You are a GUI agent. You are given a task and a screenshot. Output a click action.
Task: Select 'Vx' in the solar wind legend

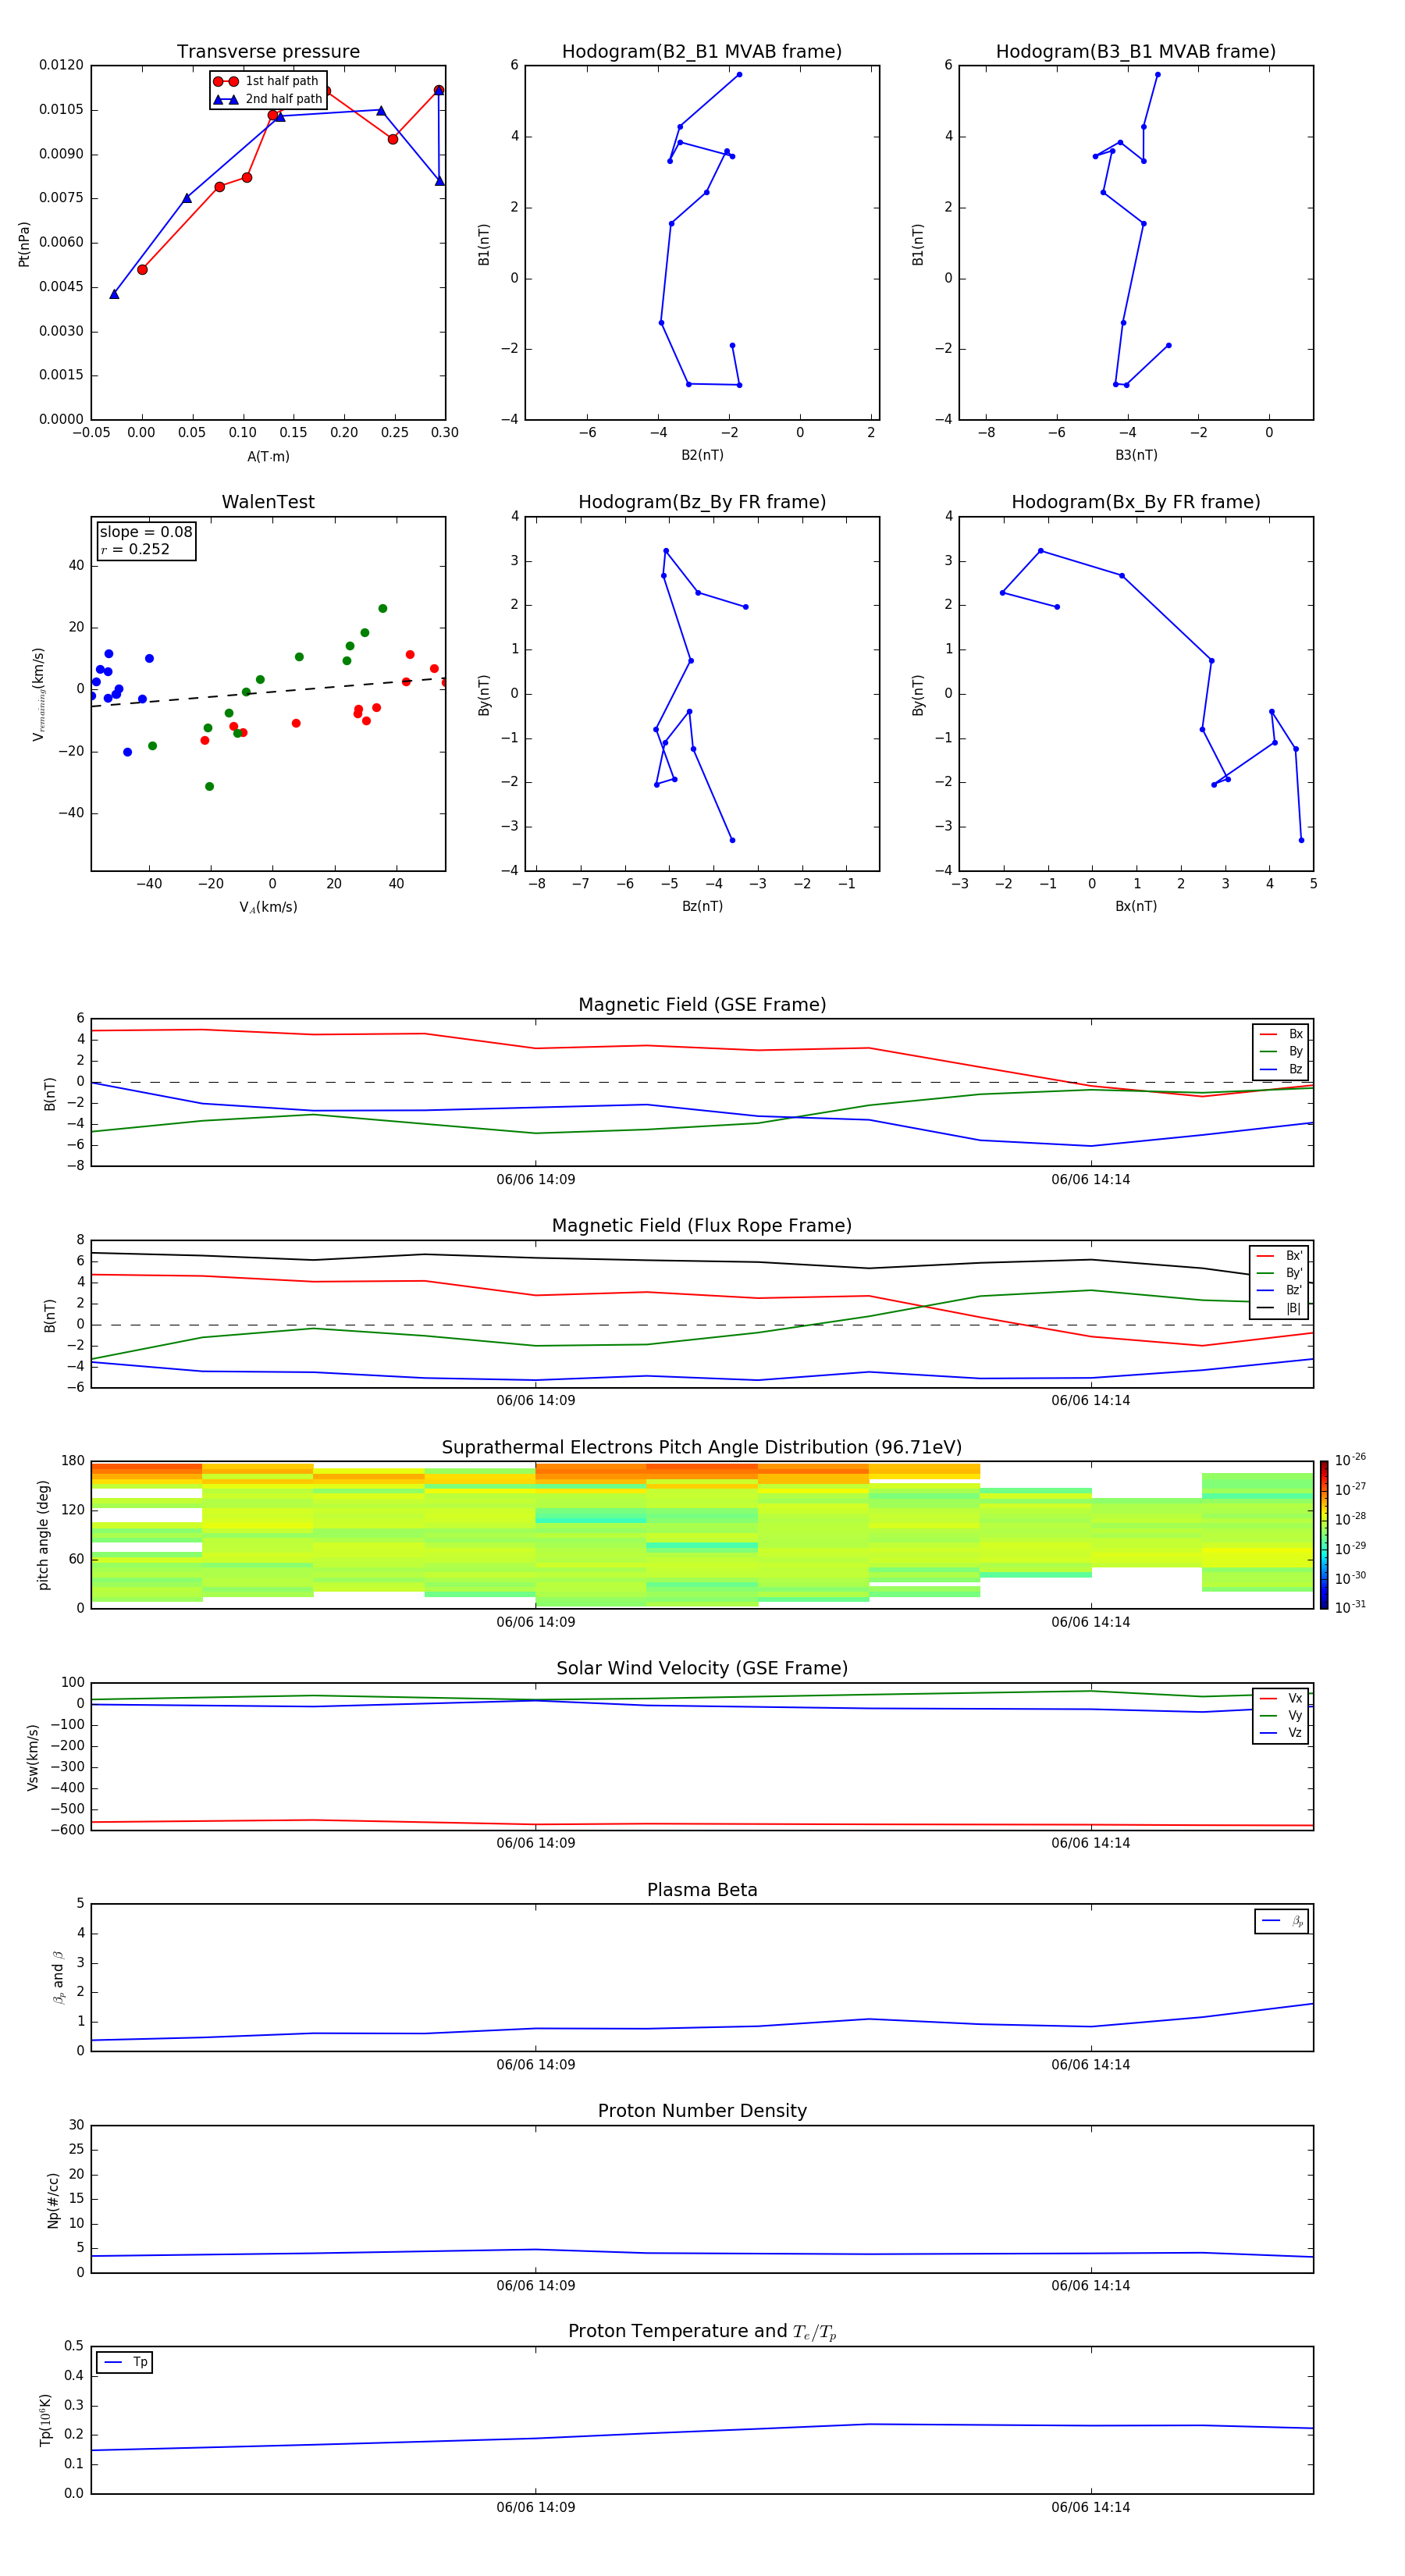(x=1281, y=1698)
